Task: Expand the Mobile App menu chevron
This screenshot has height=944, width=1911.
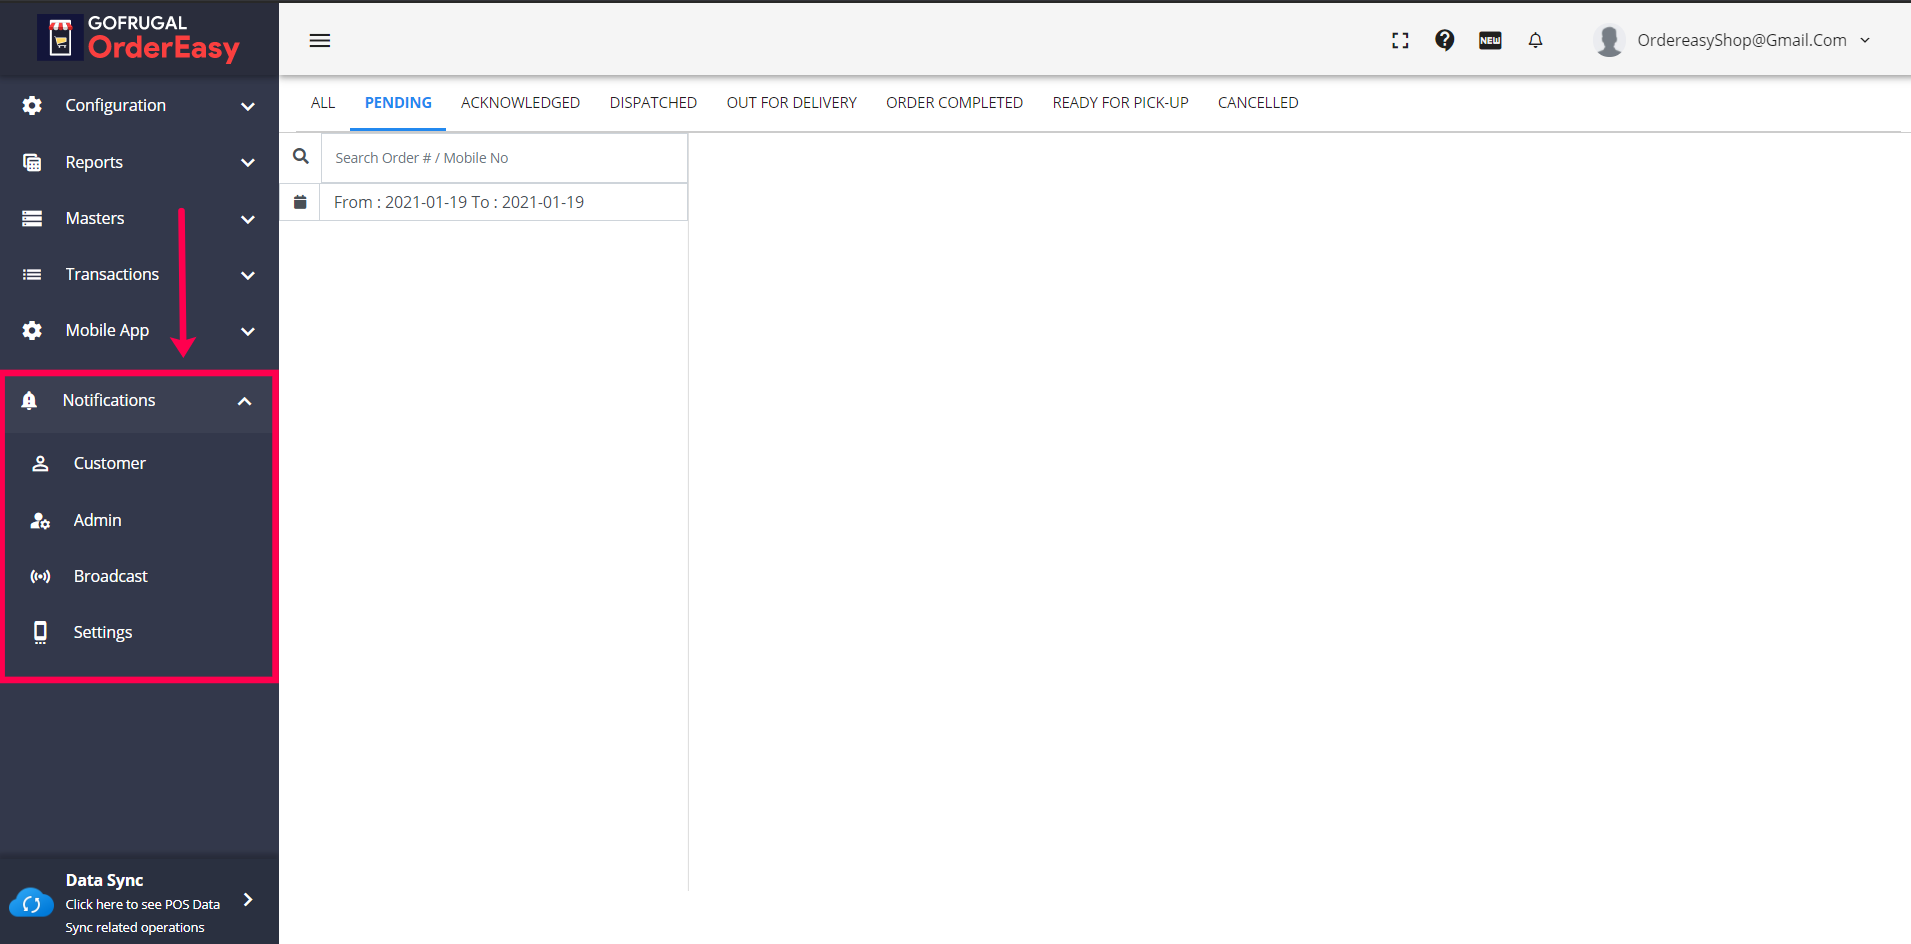Action: click(x=248, y=331)
